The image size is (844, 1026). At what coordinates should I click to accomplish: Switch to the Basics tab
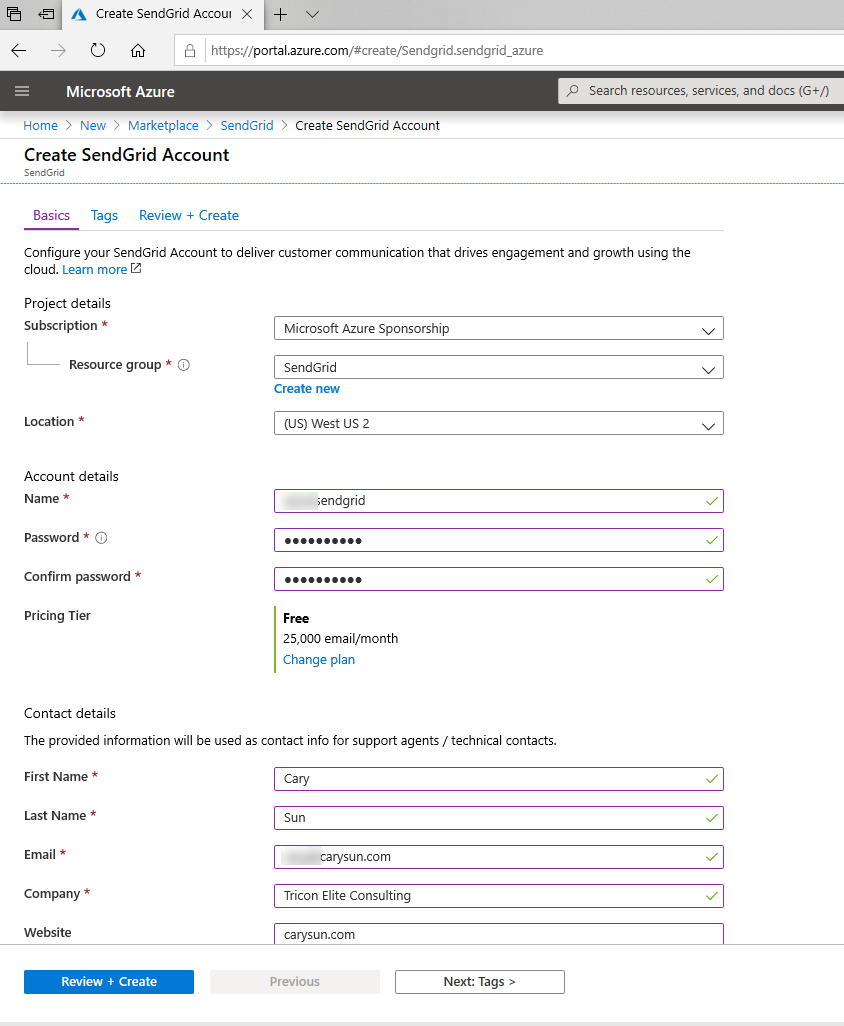click(51, 215)
